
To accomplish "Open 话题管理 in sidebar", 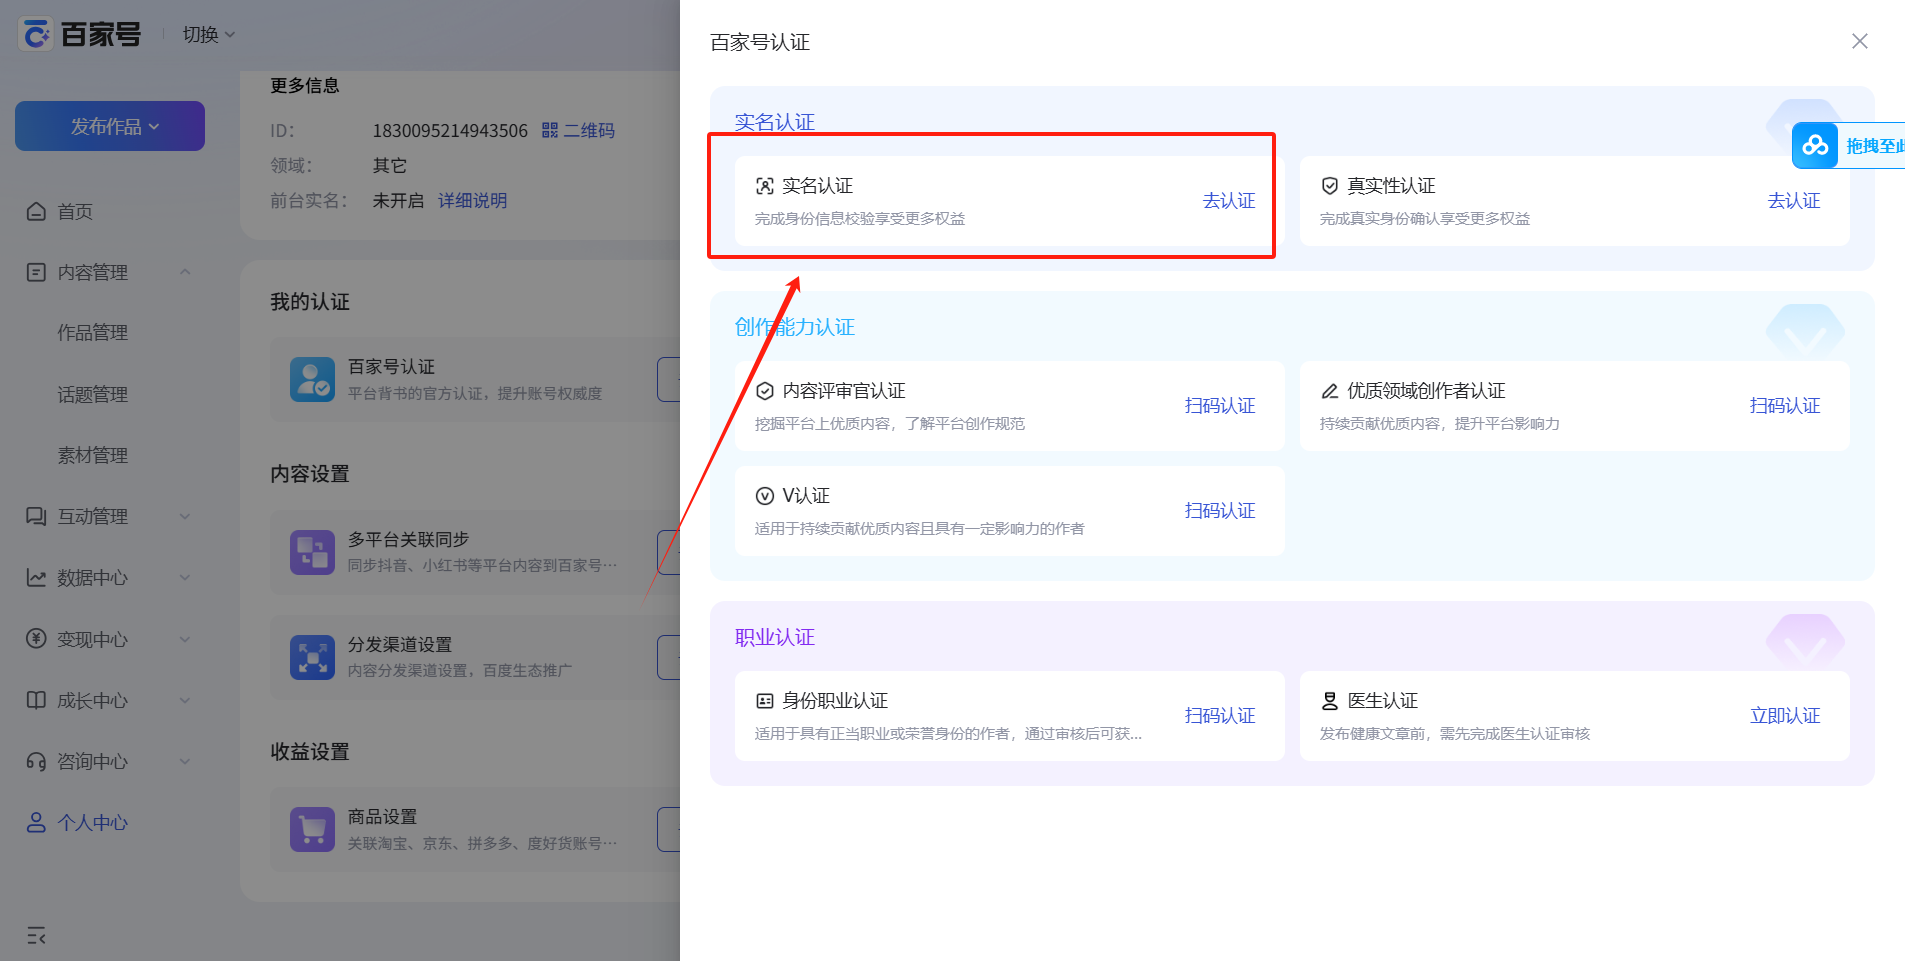I will coord(92,395).
